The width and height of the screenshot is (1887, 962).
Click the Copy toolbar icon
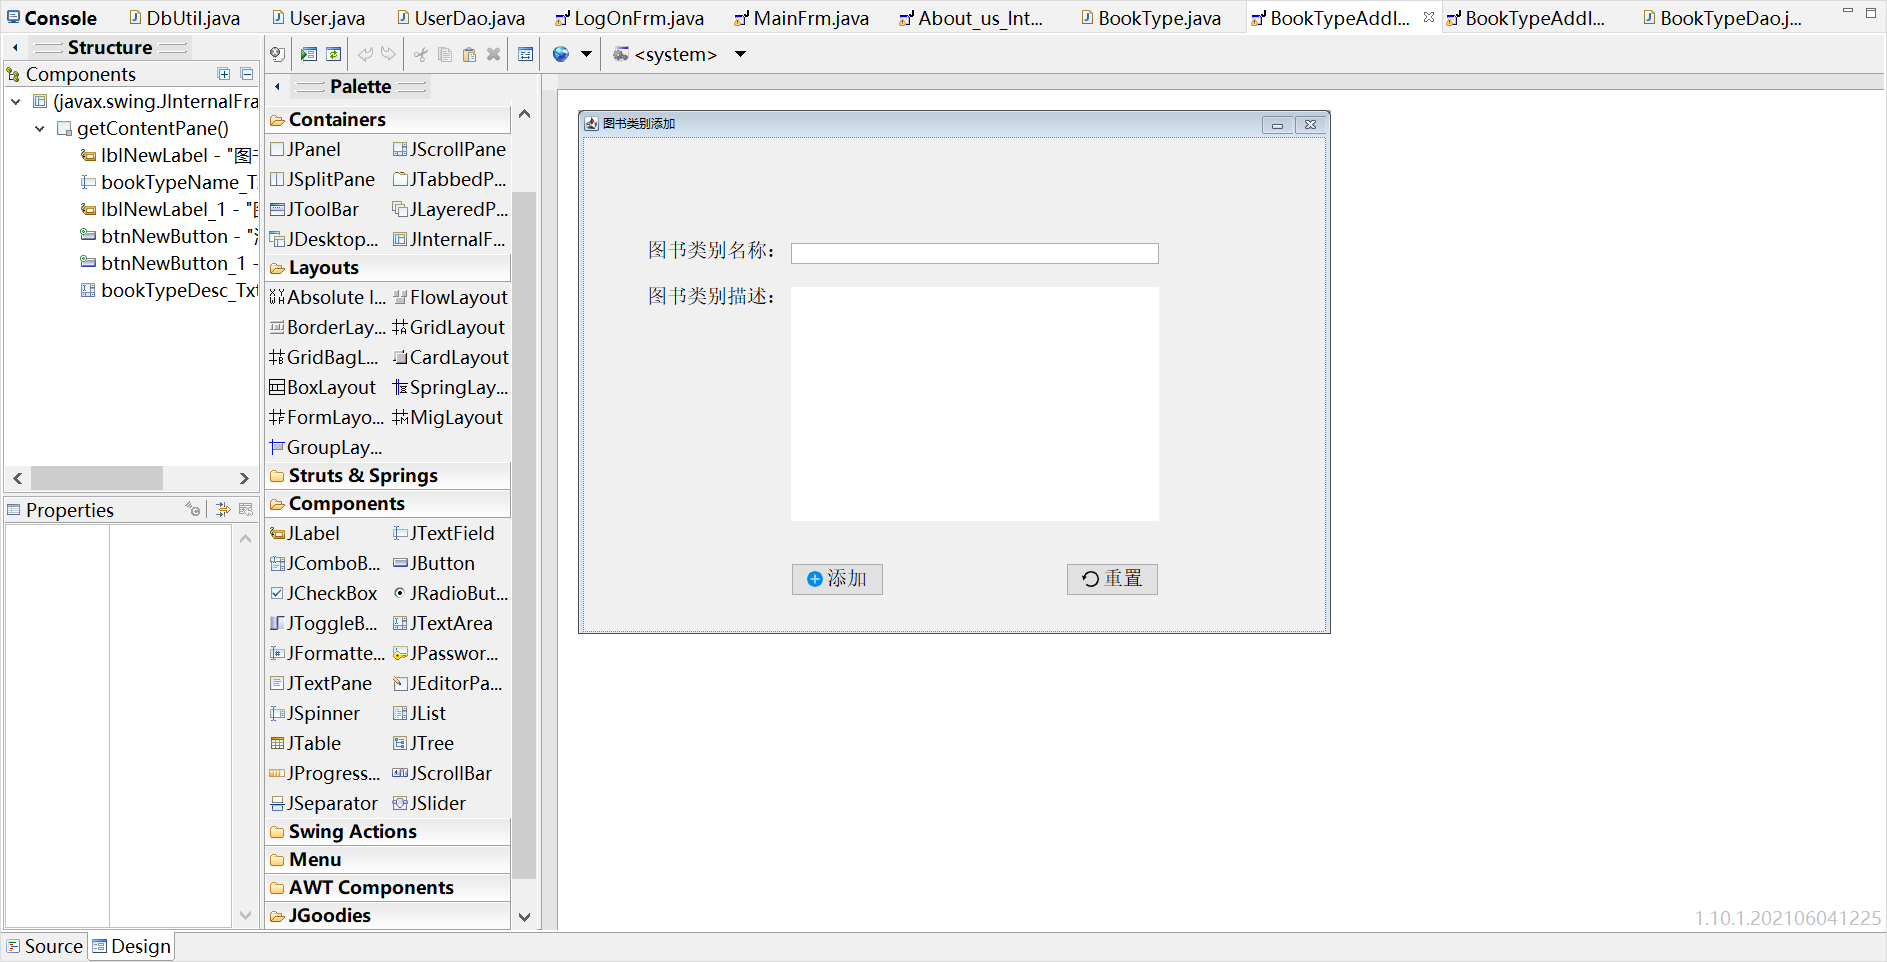[x=444, y=54]
